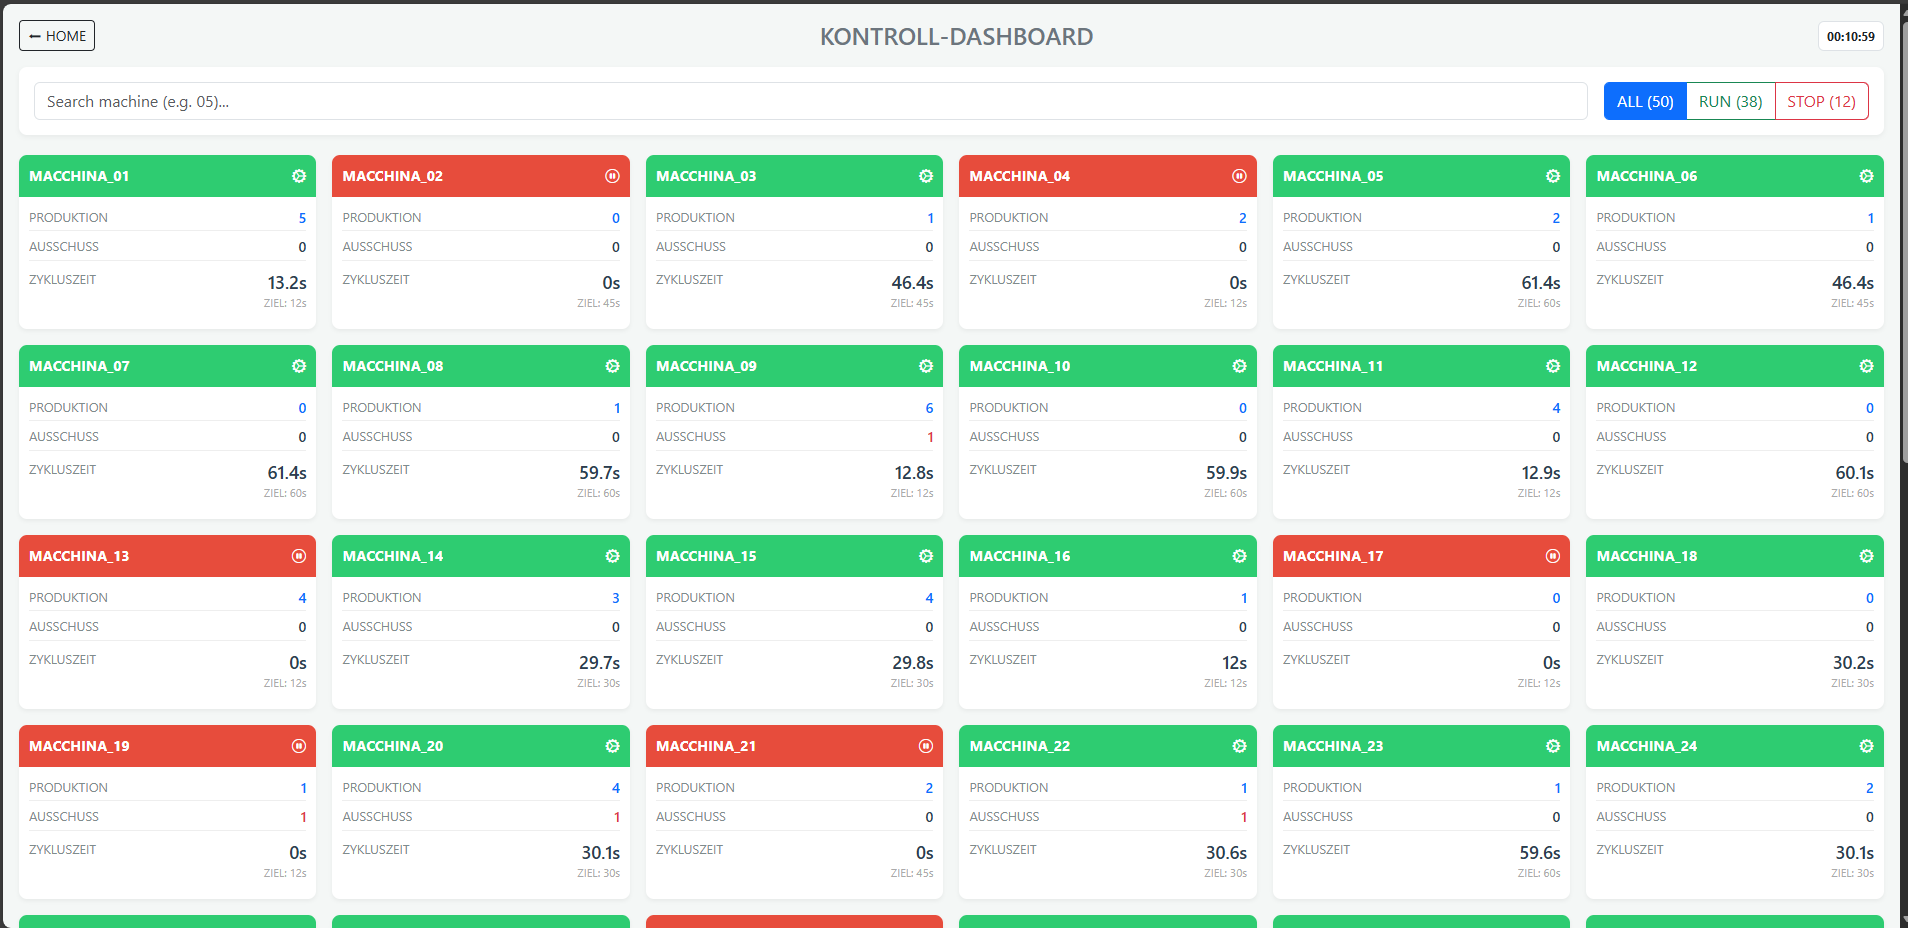Click the pause icon on MACCHINA_04

click(1239, 176)
